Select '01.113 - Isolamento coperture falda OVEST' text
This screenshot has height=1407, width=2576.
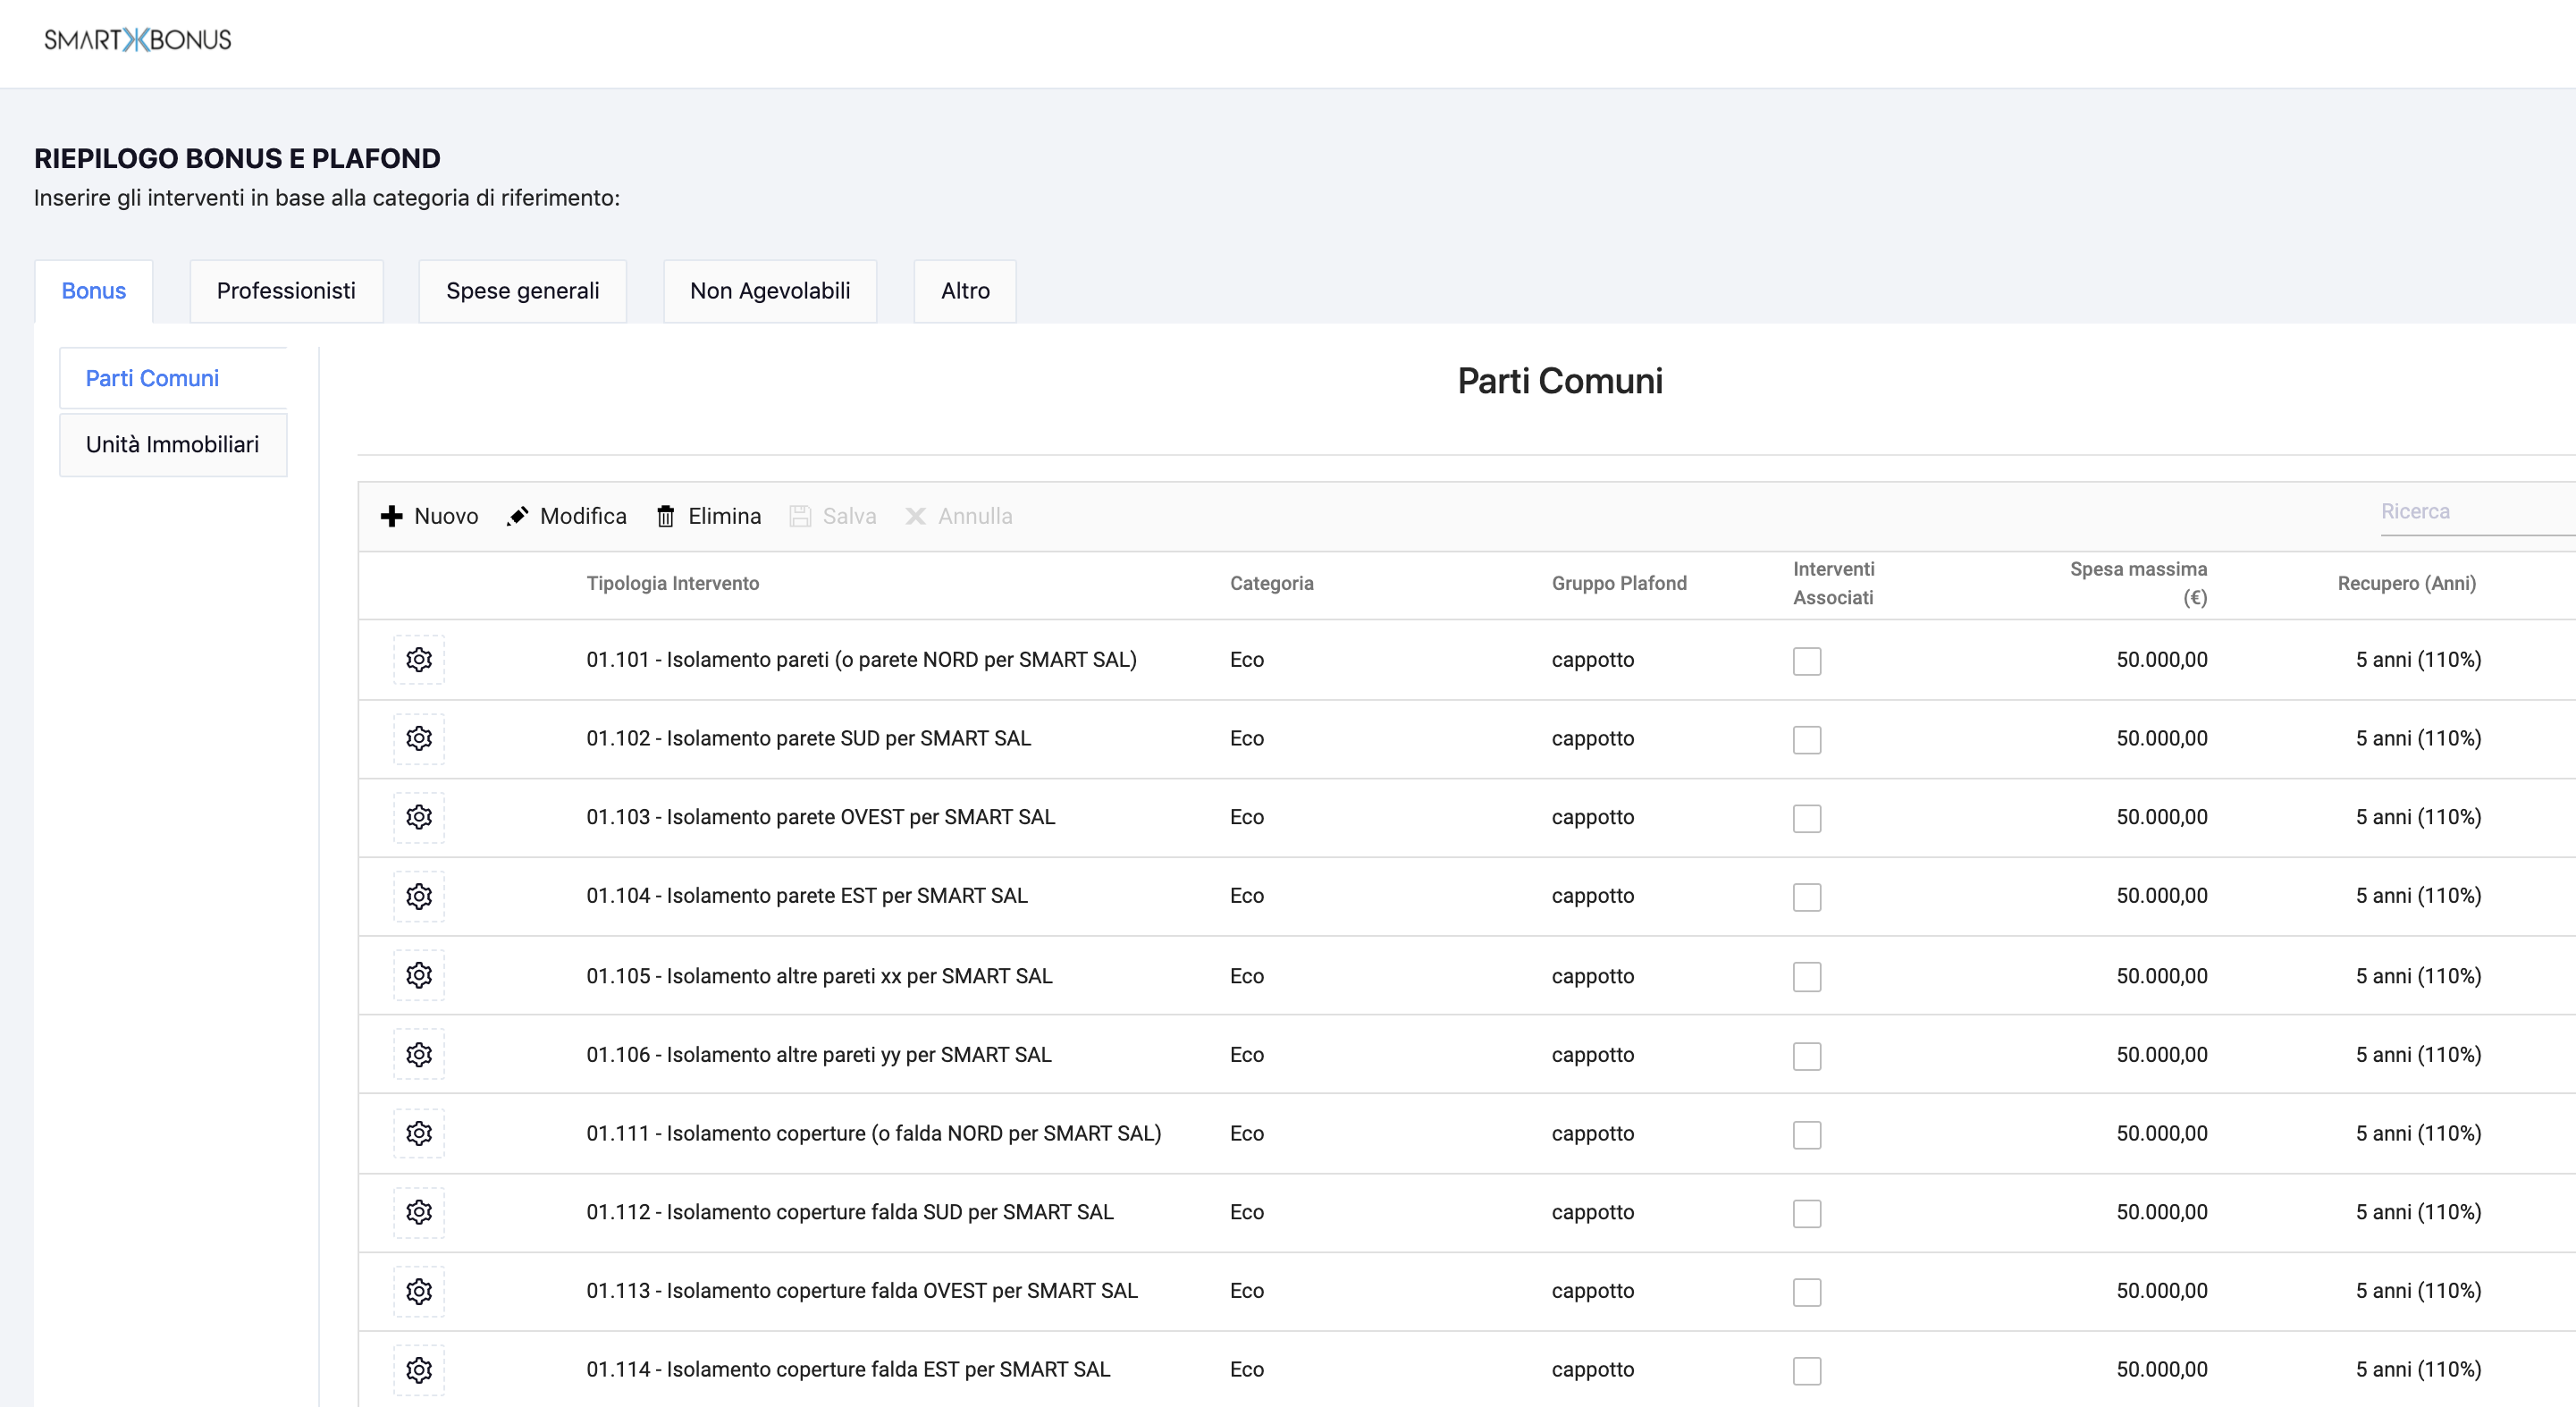[861, 1291]
